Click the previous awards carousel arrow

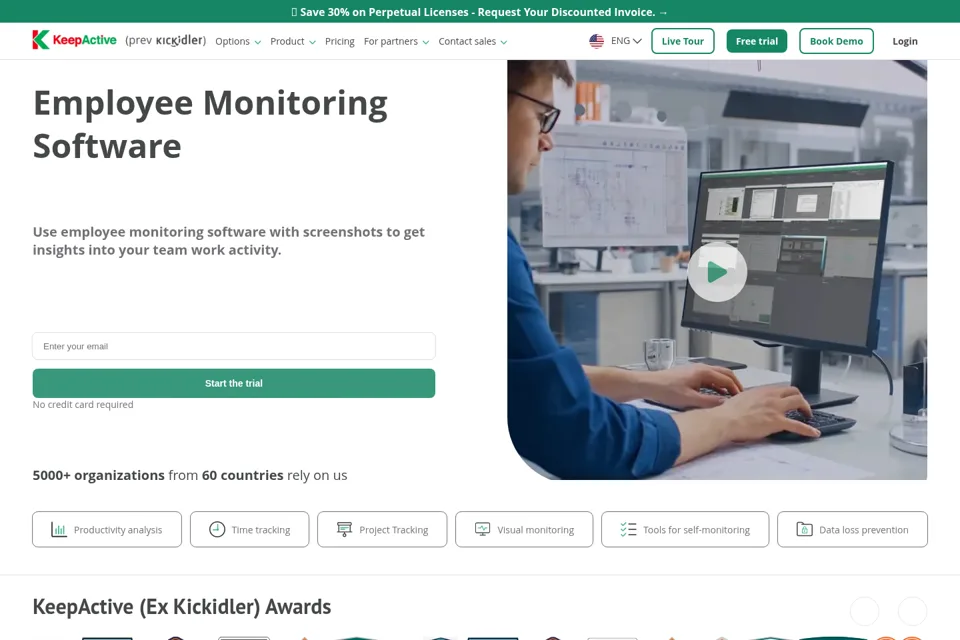click(x=864, y=611)
